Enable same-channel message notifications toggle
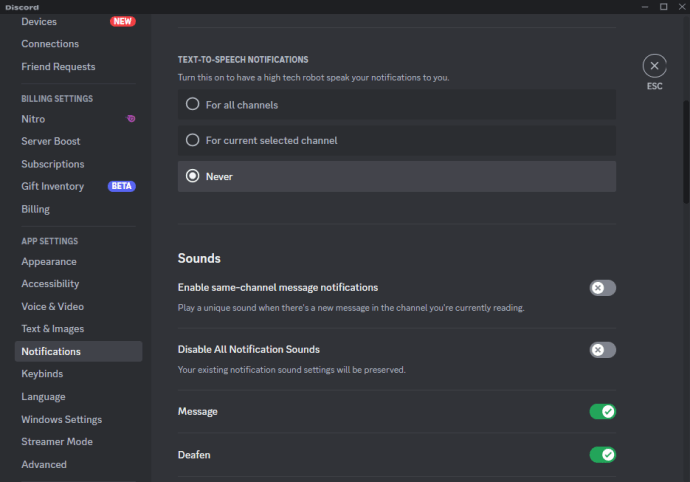690x482 pixels. pyautogui.click(x=602, y=288)
